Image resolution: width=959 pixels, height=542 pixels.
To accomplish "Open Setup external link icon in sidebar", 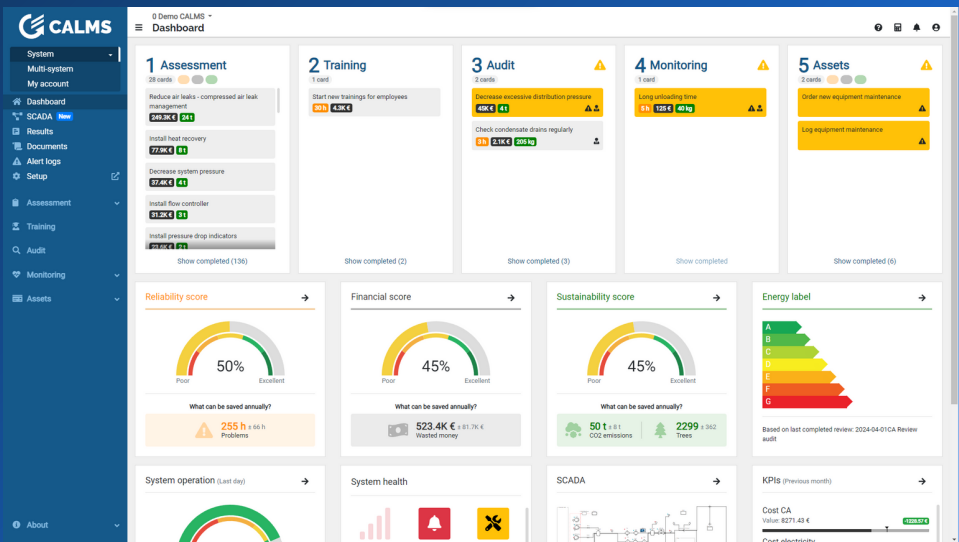I will click(x=115, y=176).
